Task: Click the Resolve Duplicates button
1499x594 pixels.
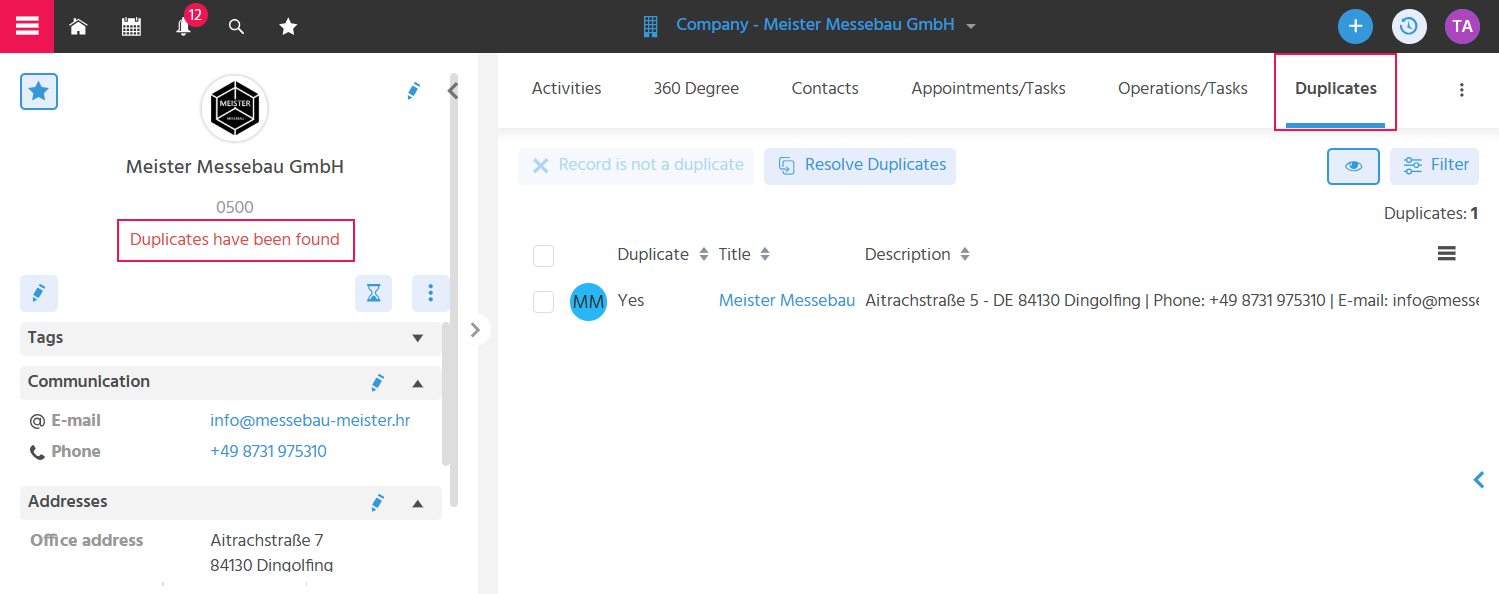Action: click(860, 166)
